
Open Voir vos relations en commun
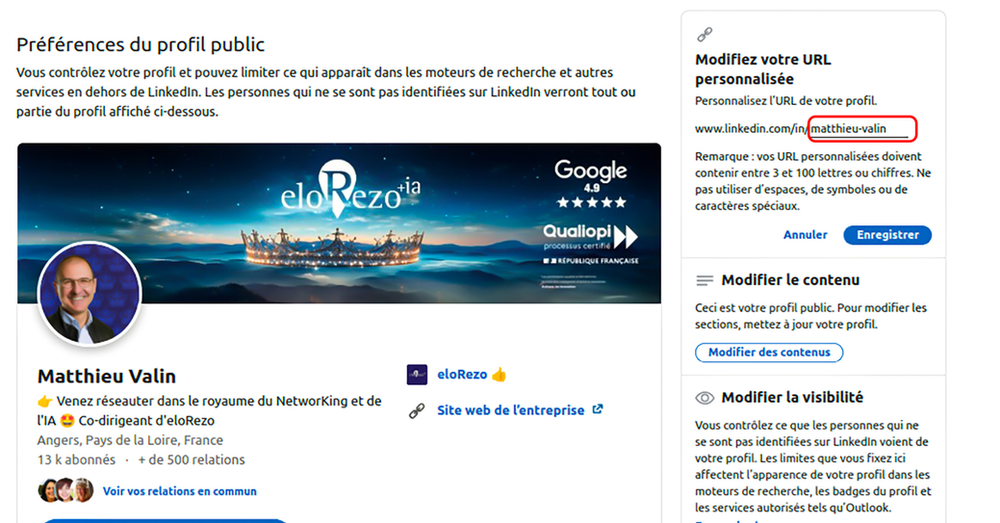180,491
